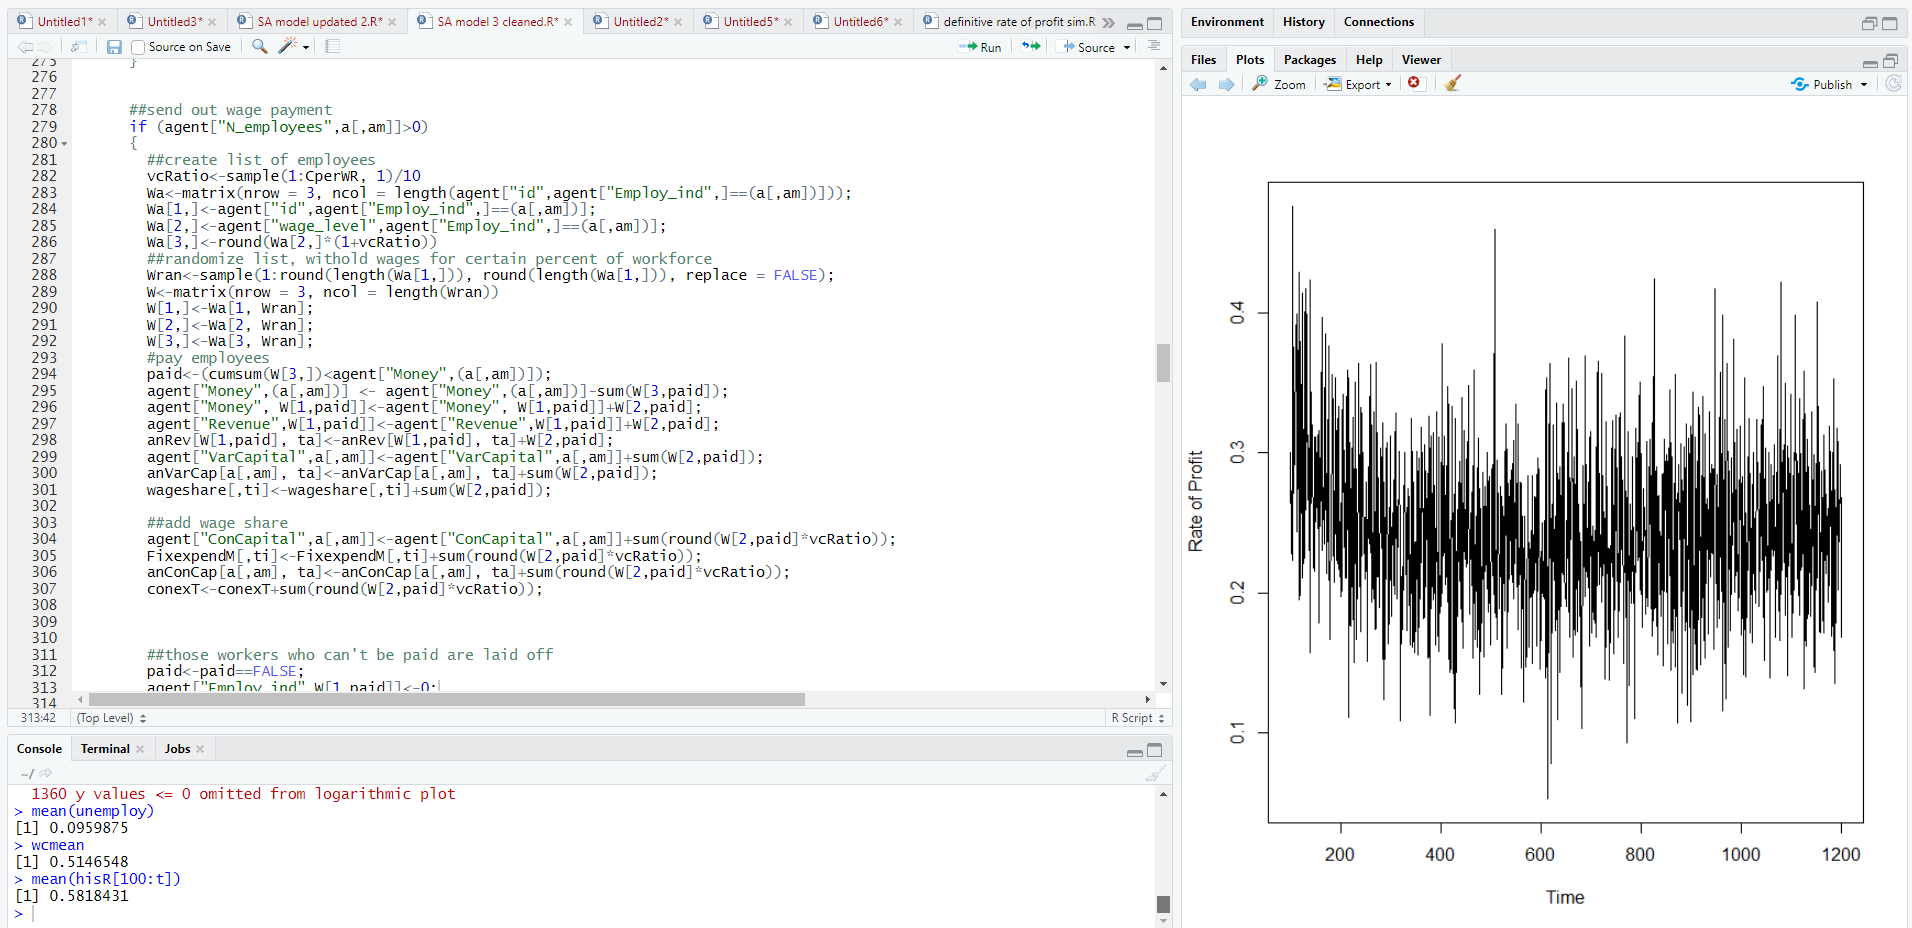
Task: Go forward to next source location
Action: tap(44, 47)
